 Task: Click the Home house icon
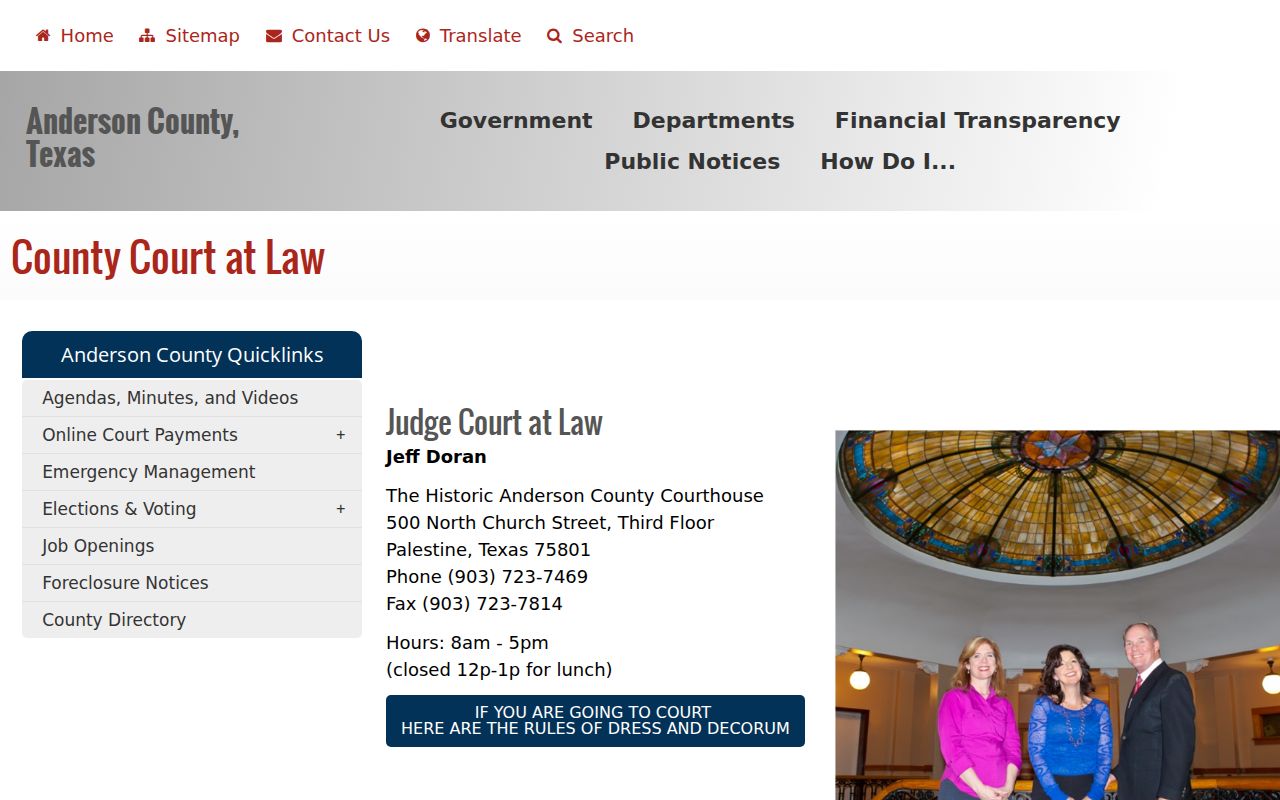click(43, 36)
